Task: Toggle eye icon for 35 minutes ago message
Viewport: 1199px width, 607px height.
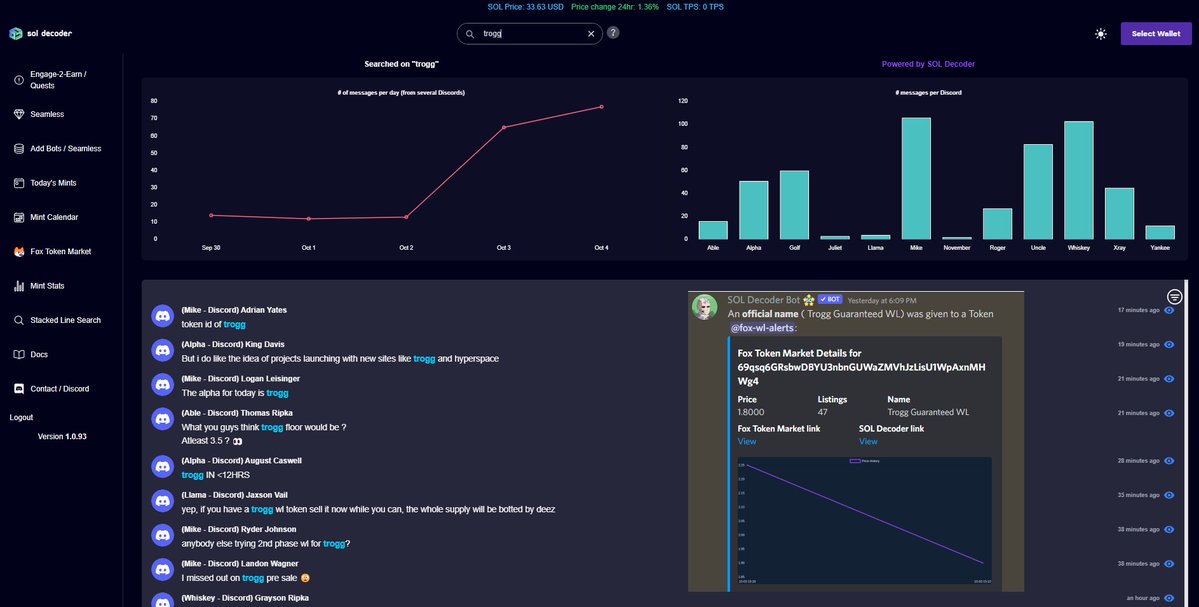Action: (1168, 495)
